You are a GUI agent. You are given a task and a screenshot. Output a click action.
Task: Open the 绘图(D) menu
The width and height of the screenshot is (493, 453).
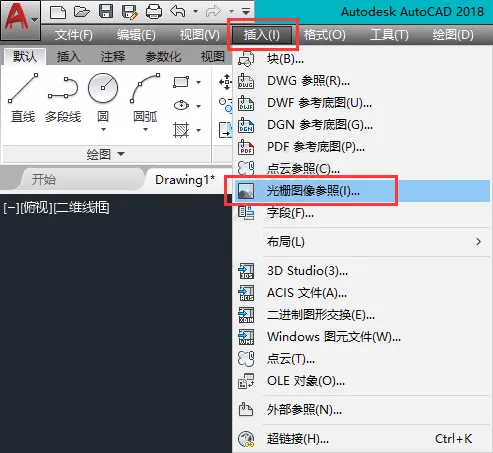[453, 35]
